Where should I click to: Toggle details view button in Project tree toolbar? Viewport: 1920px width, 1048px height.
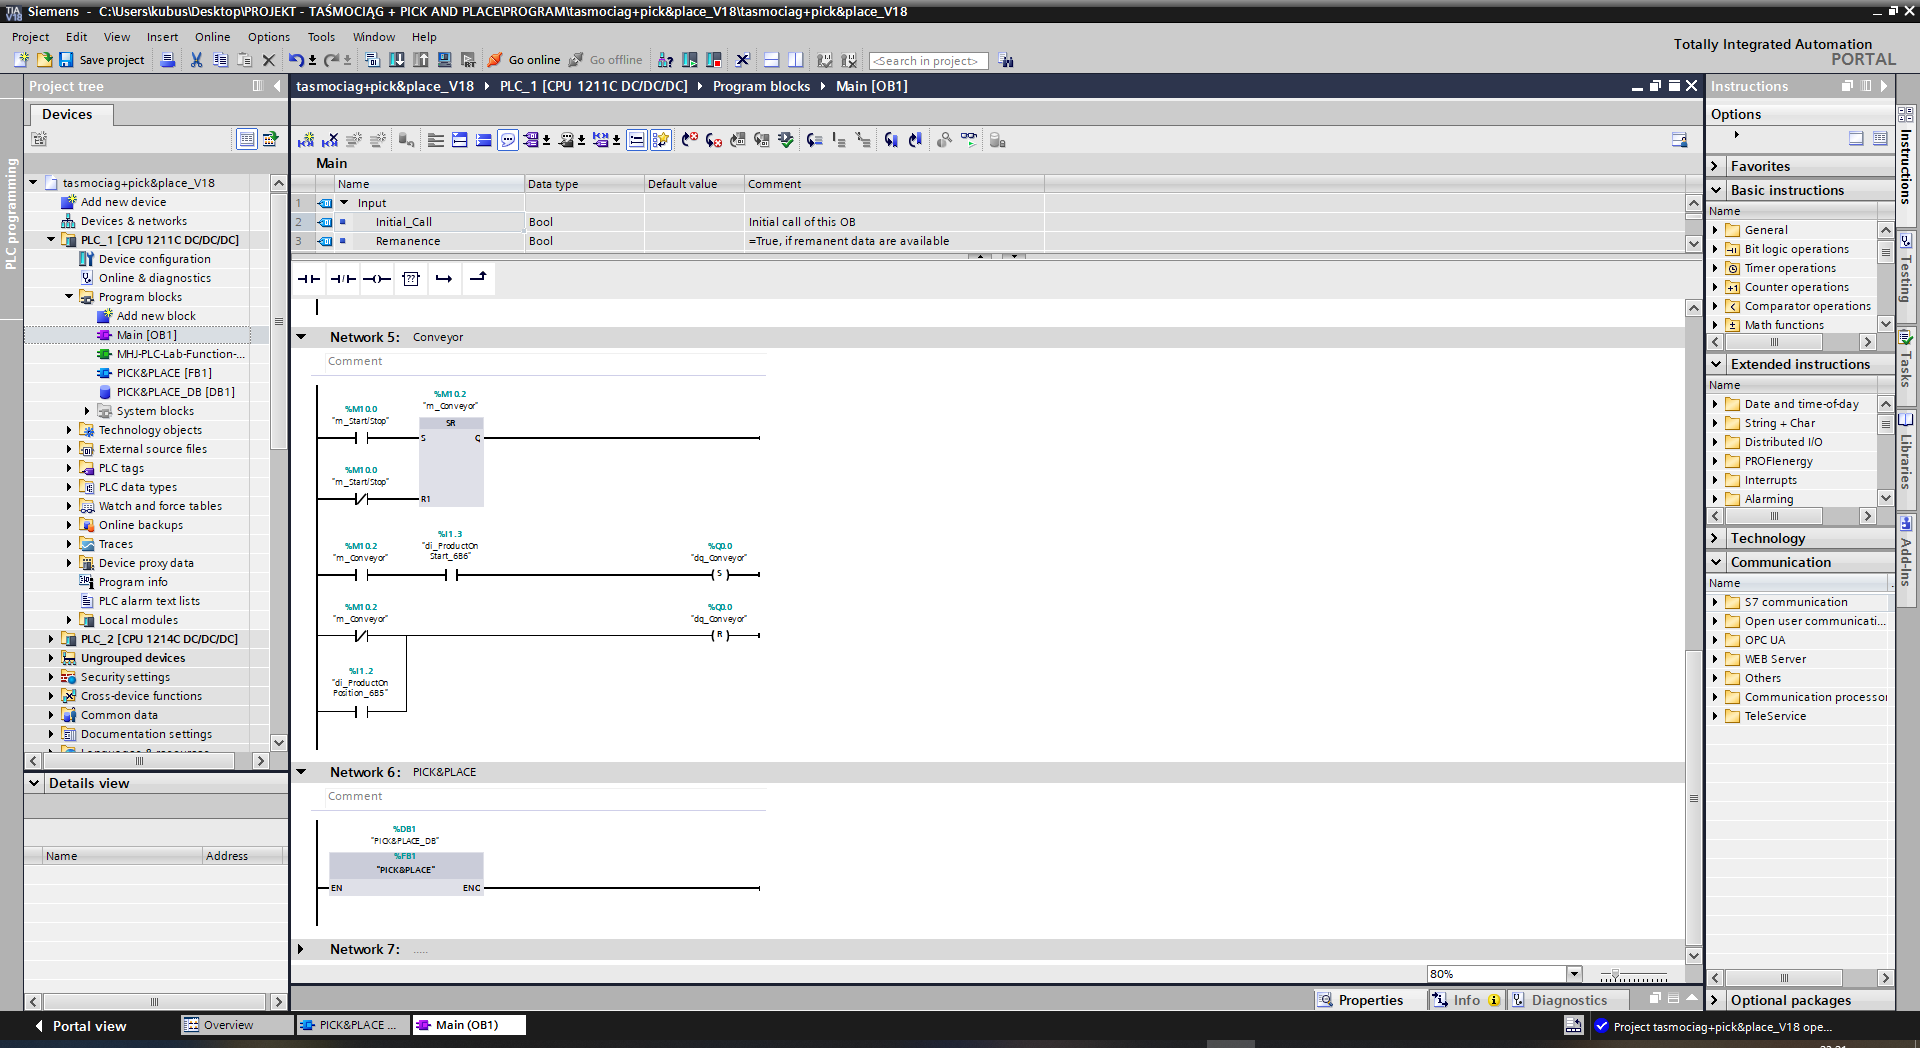[x=246, y=139]
